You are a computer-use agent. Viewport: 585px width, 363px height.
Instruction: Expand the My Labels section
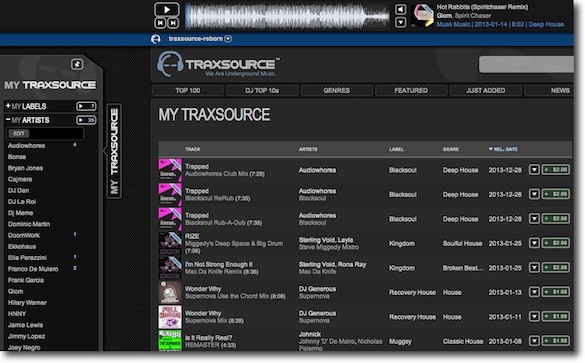(8, 106)
